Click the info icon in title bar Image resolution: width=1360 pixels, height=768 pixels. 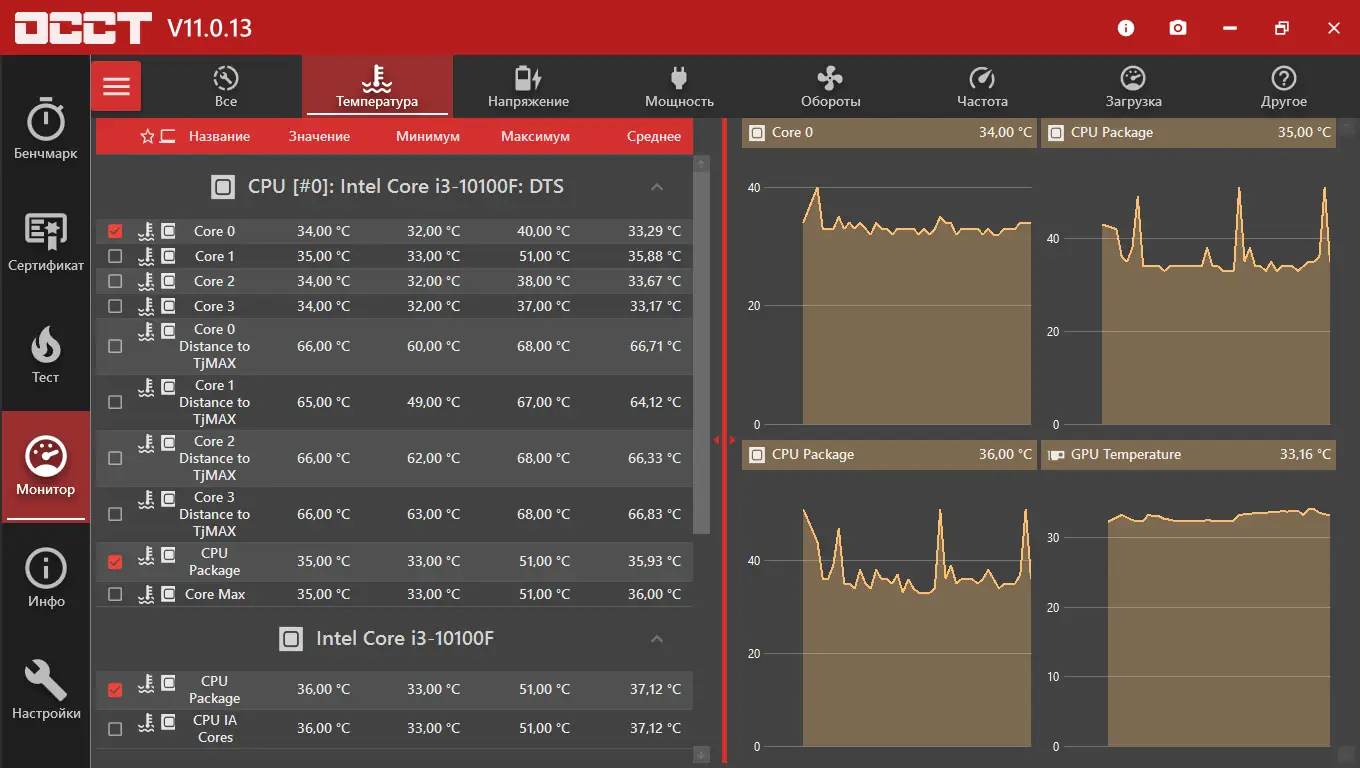coord(1126,28)
